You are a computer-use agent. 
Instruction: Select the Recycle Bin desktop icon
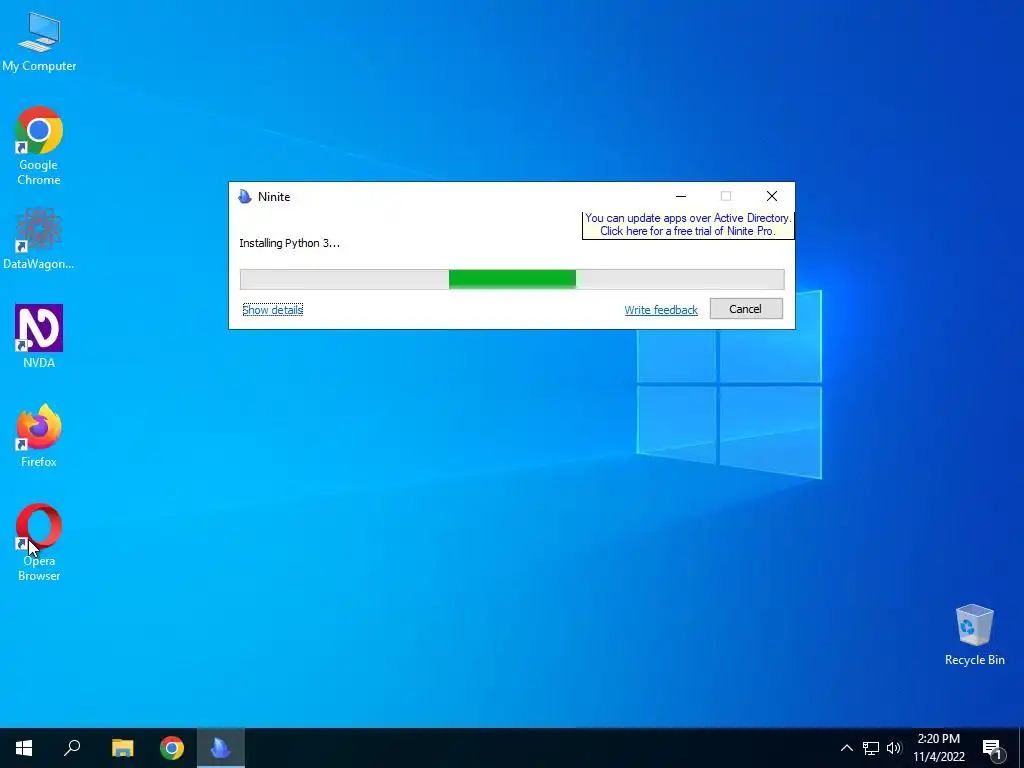[x=974, y=635]
